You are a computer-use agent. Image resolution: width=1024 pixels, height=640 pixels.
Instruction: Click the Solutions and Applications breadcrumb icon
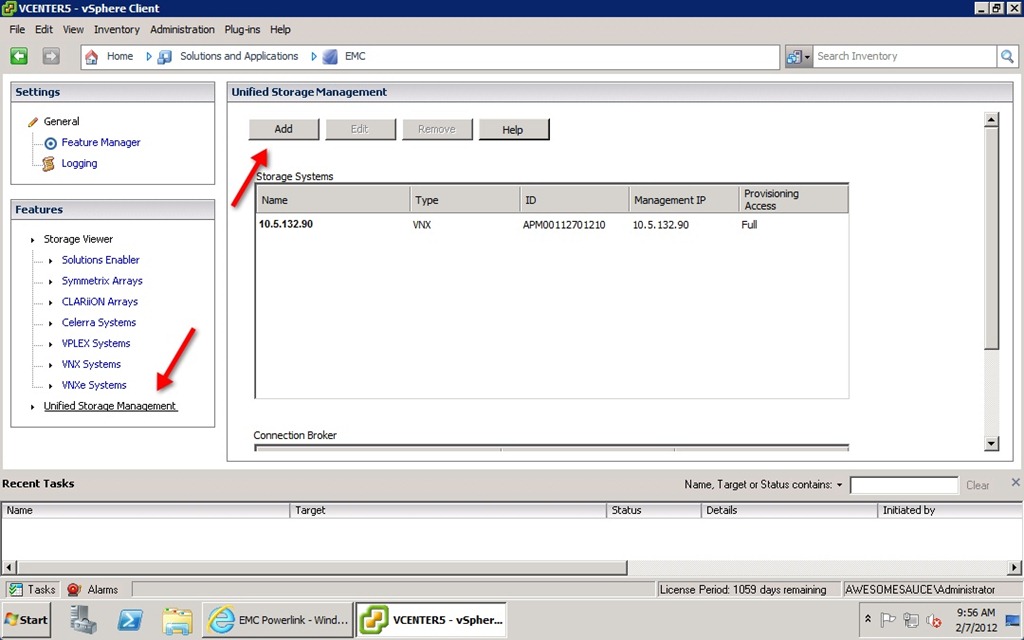click(x=166, y=57)
